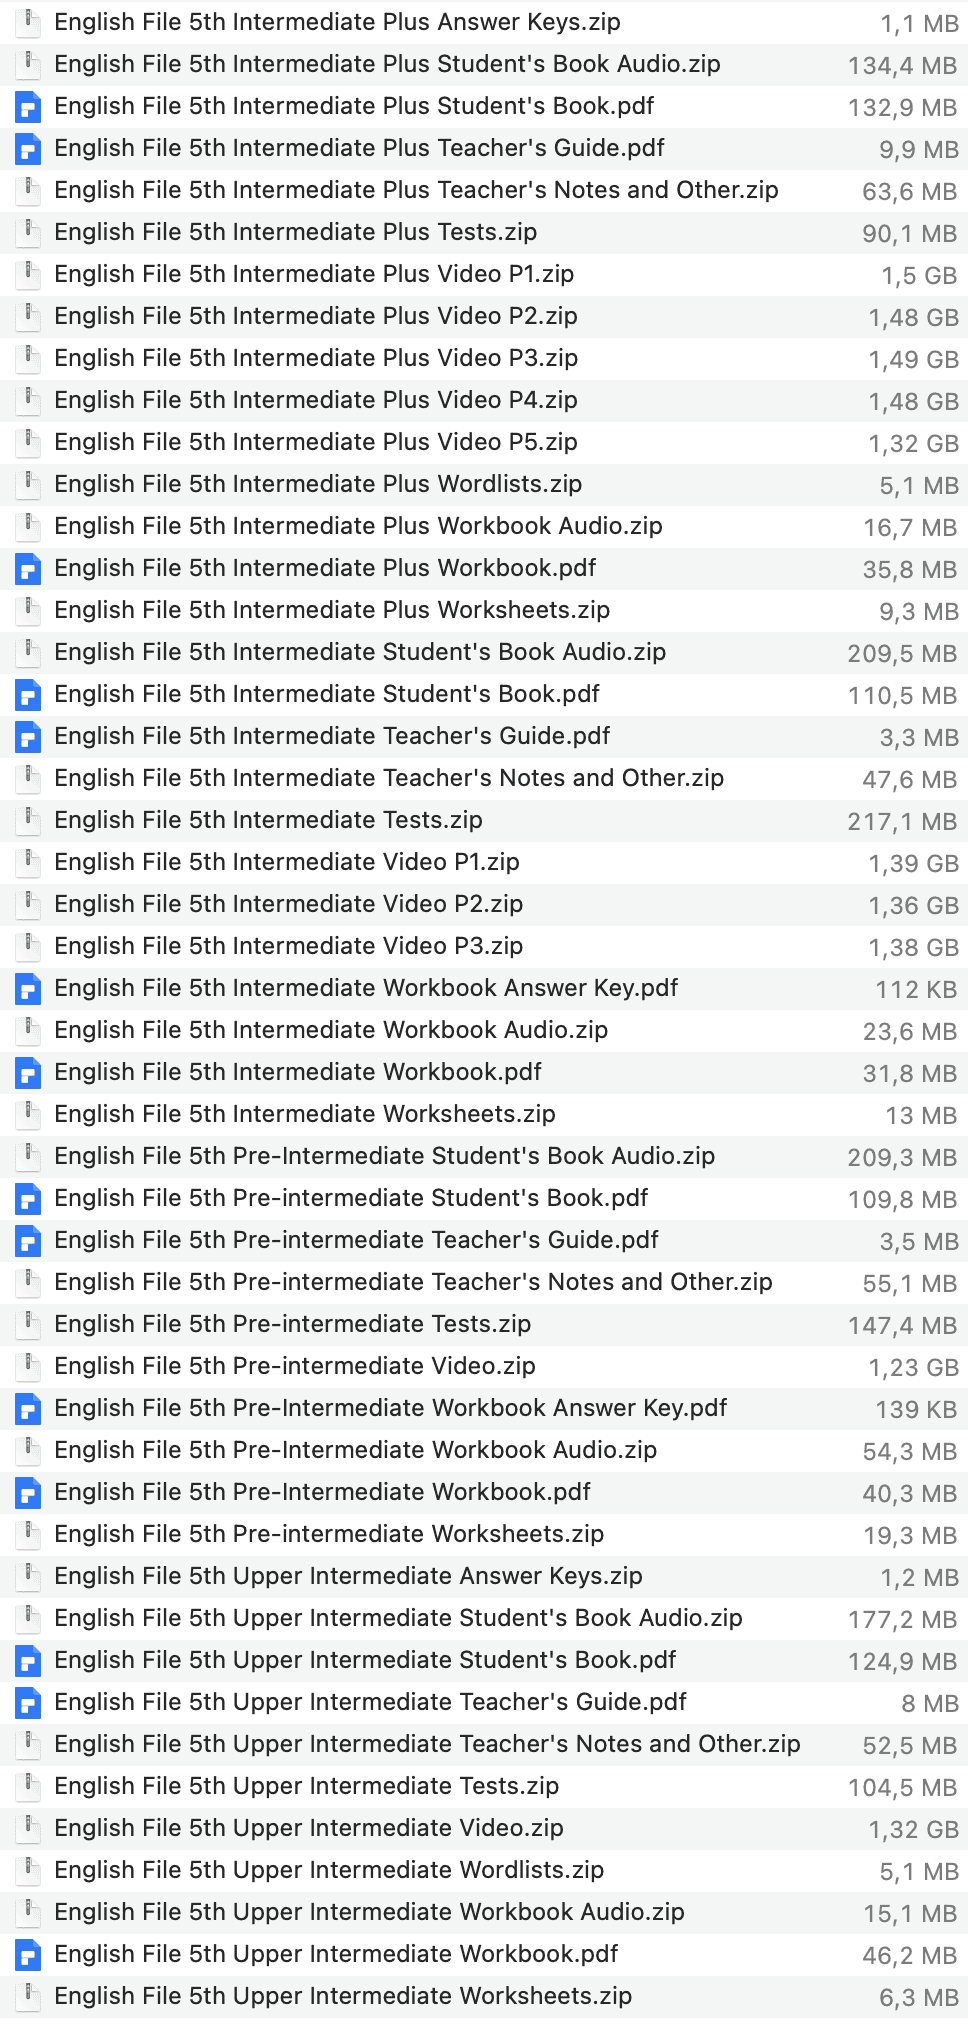Screen dimensions: 968x2026
Task: Click the zip icon of Intermediate Tests.zip
Action: click(x=29, y=819)
